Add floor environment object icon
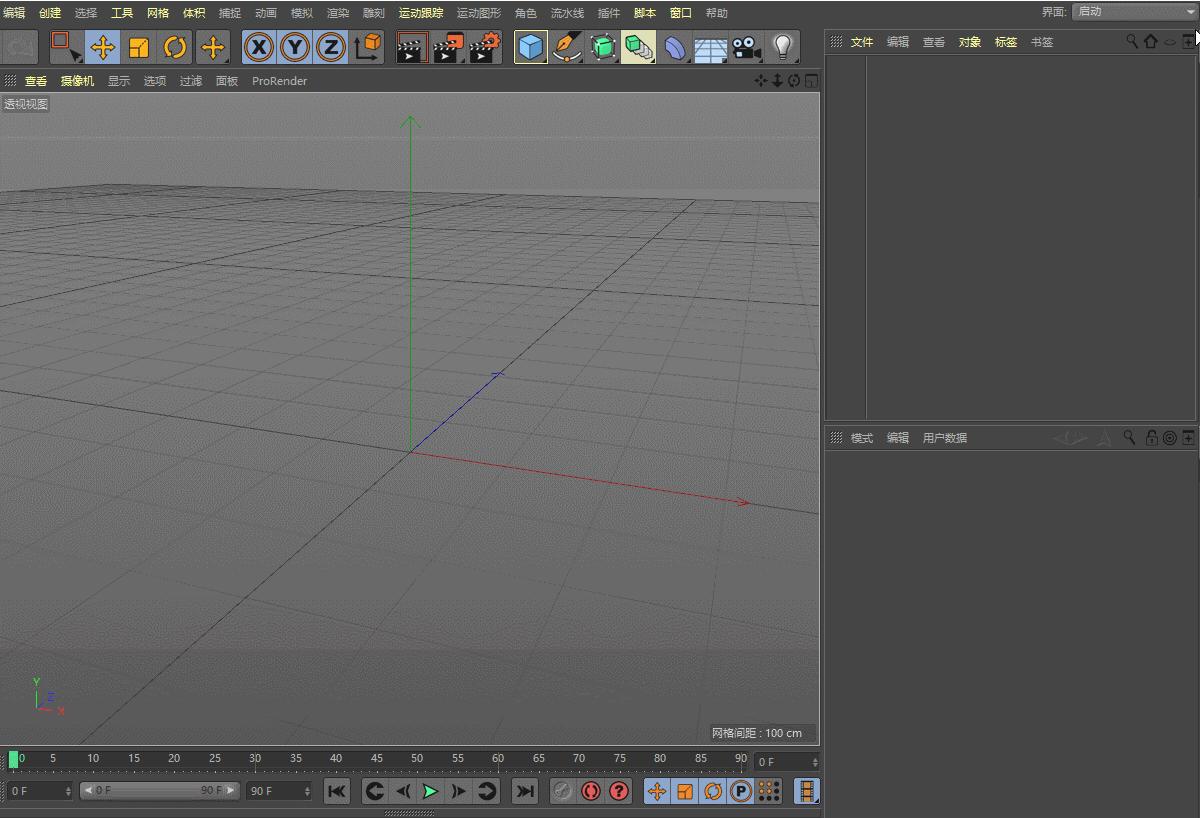 click(x=711, y=47)
